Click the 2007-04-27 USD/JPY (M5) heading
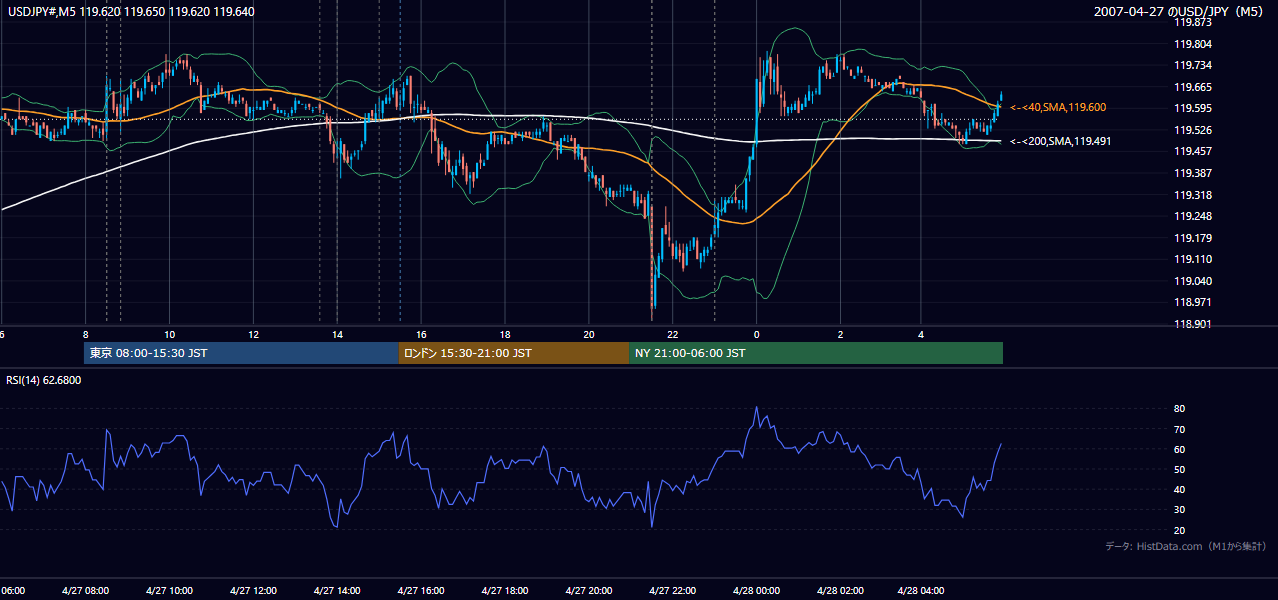Viewport: 1278px width, 600px height. click(1180, 12)
